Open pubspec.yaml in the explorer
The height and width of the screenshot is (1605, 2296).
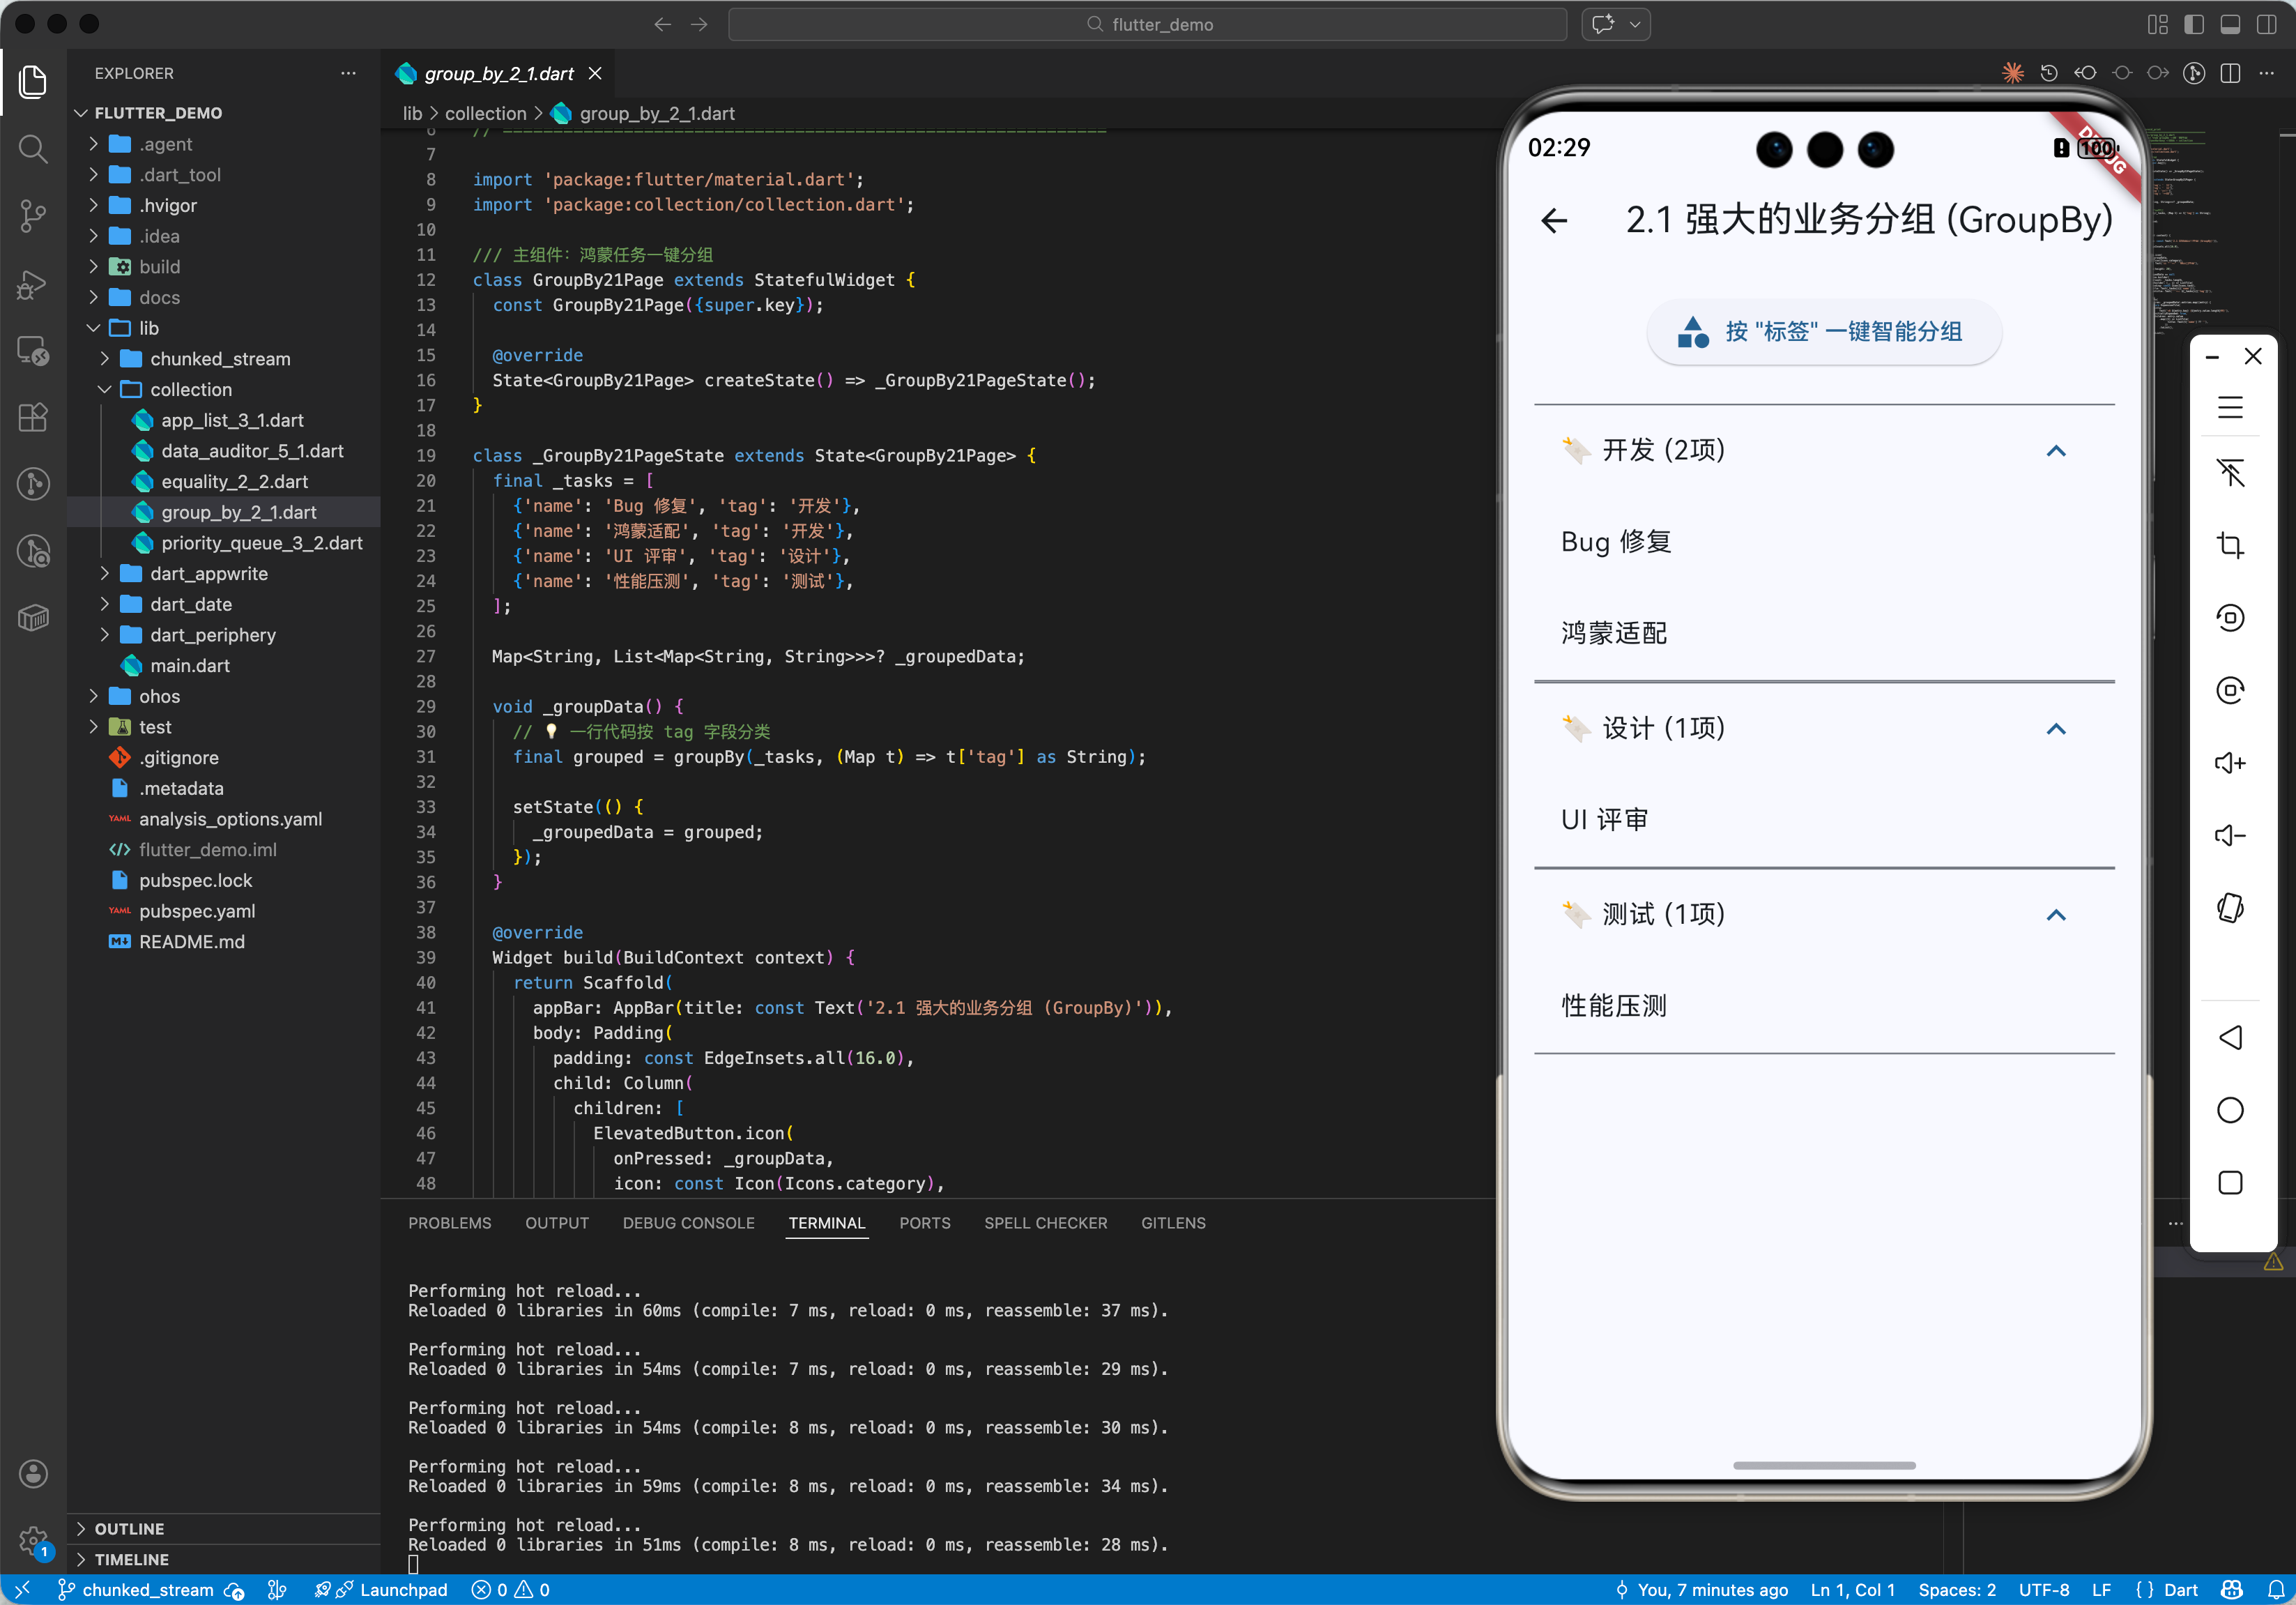[x=196, y=911]
